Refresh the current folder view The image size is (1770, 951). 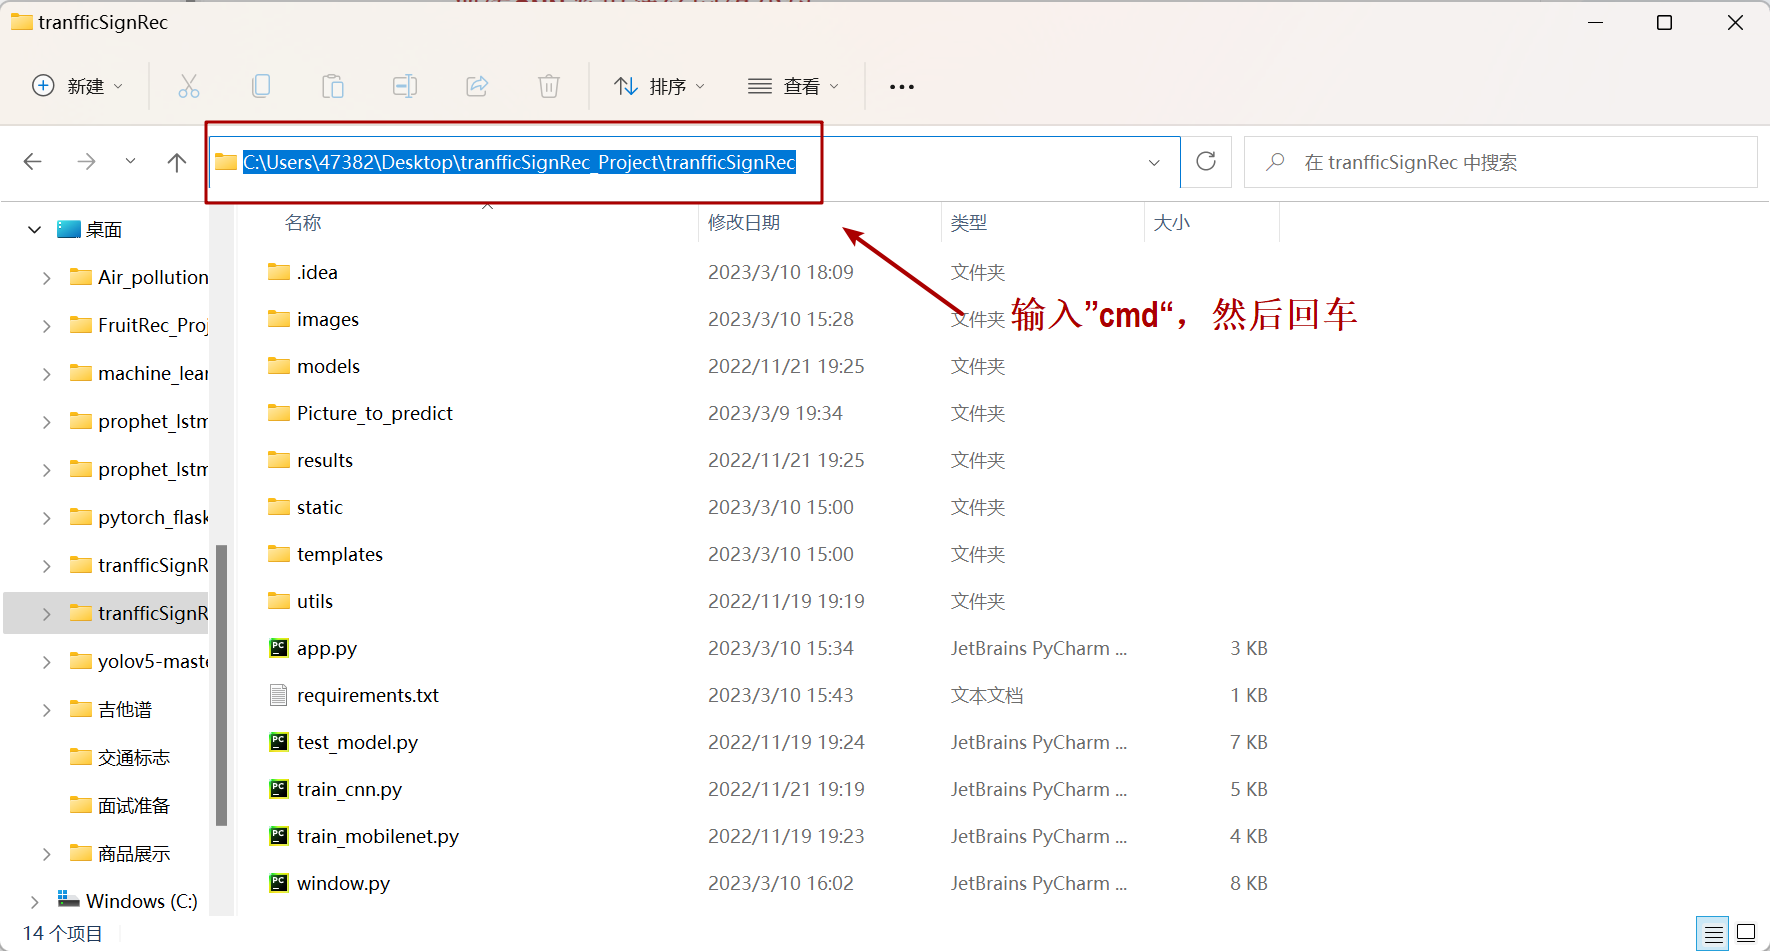1206,161
